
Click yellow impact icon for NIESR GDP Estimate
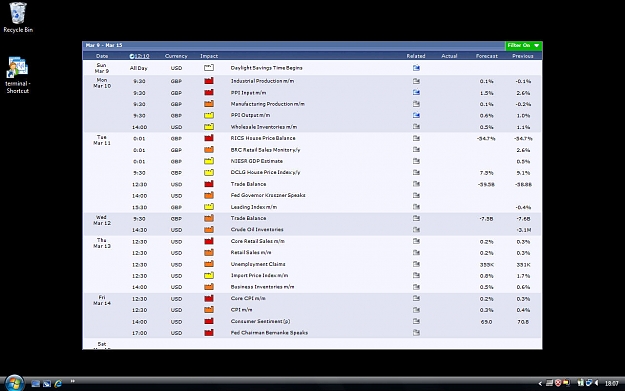[209, 161]
